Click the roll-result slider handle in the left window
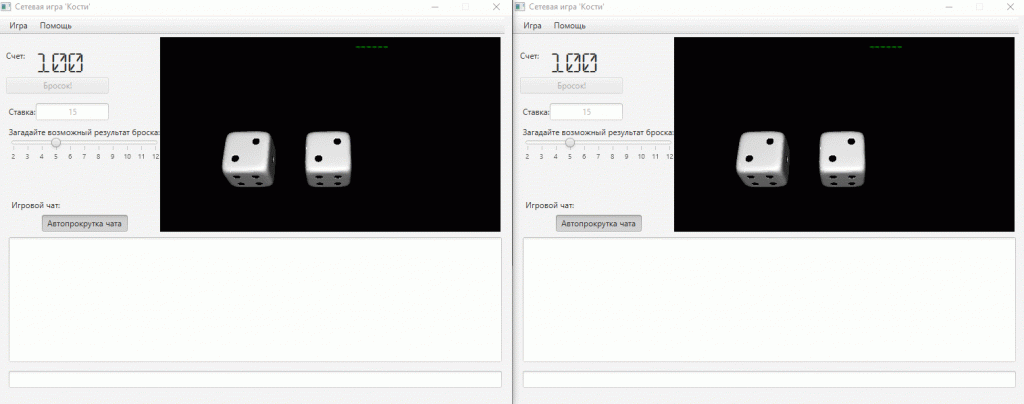The image size is (1024, 404). point(56,143)
